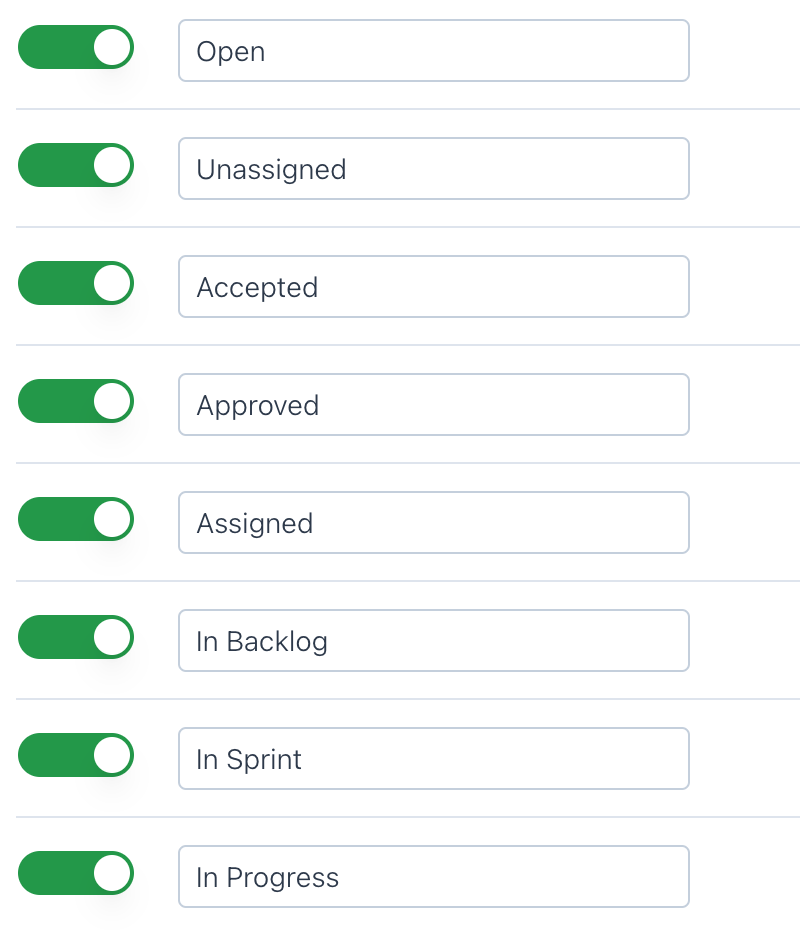Turn off the Accepted status switch
The width and height of the screenshot is (800, 930).
pos(75,283)
